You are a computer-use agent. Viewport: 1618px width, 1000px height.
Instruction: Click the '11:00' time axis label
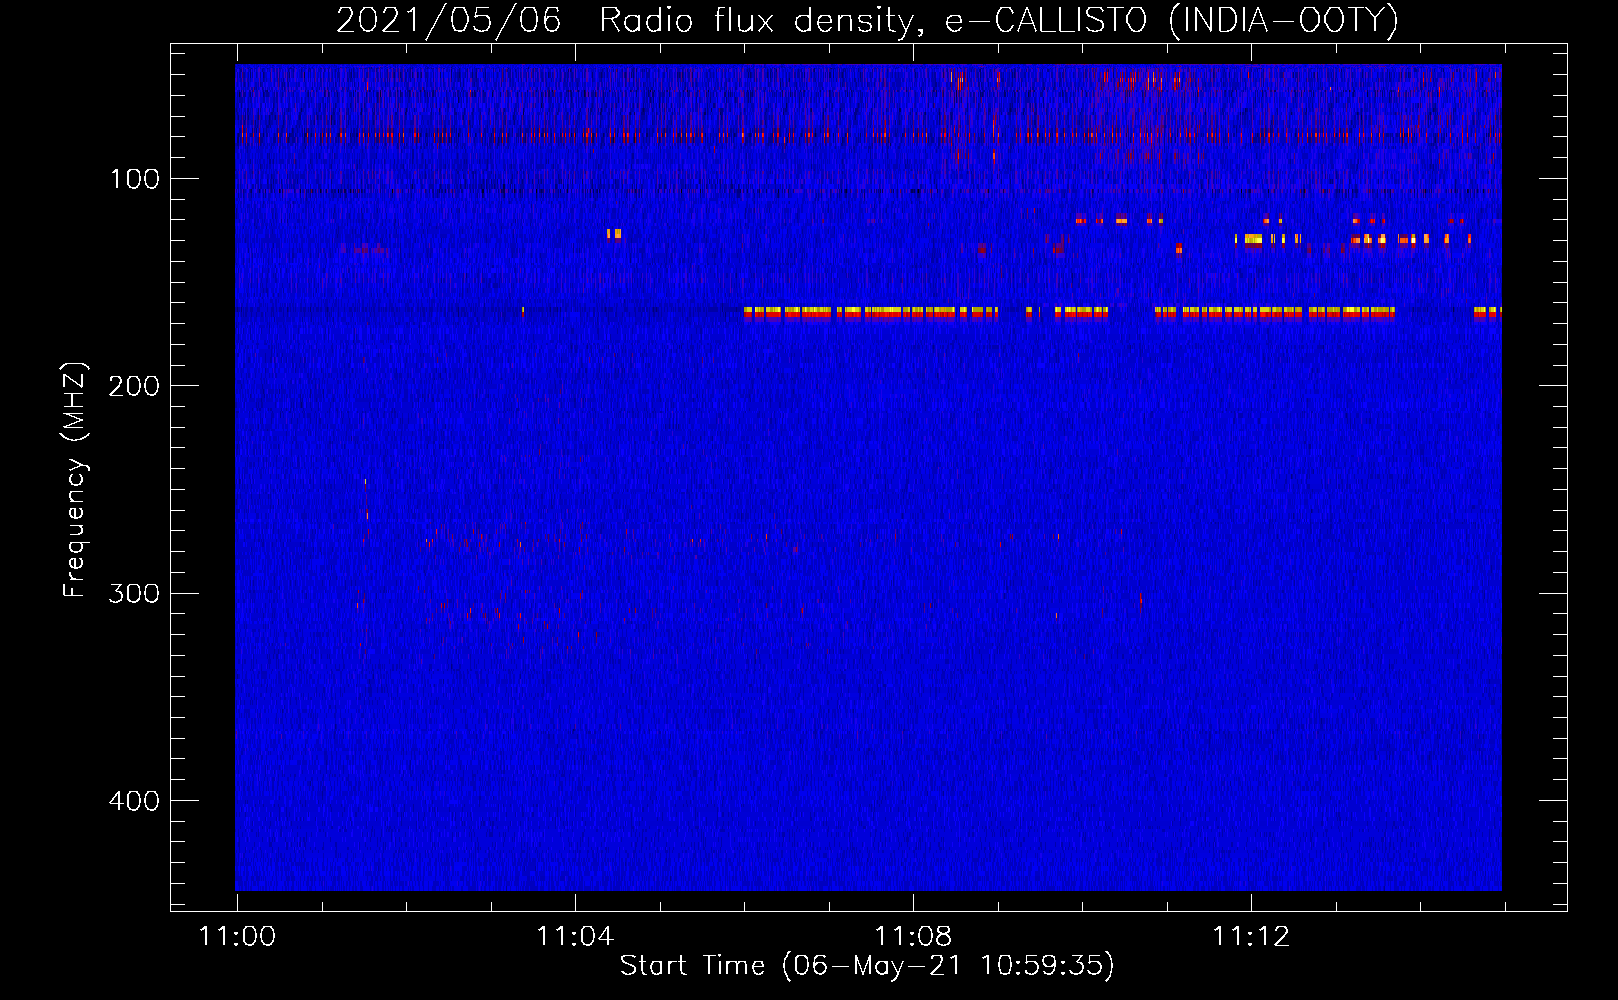[x=237, y=936]
